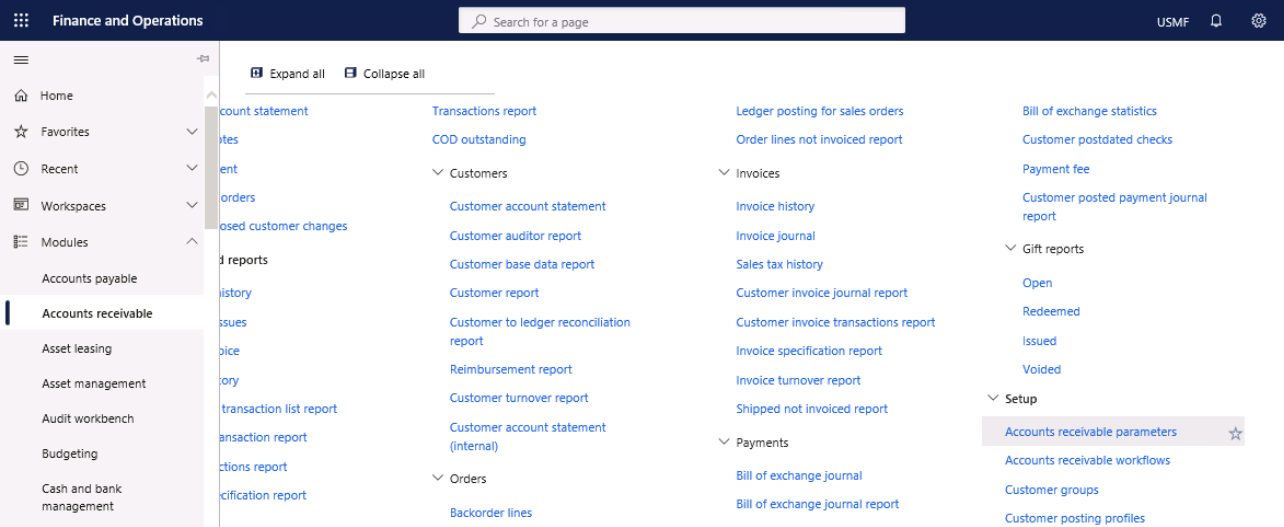Click the Favorites star icon in sidebar
The image size is (1284, 527).
tap(20, 132)
